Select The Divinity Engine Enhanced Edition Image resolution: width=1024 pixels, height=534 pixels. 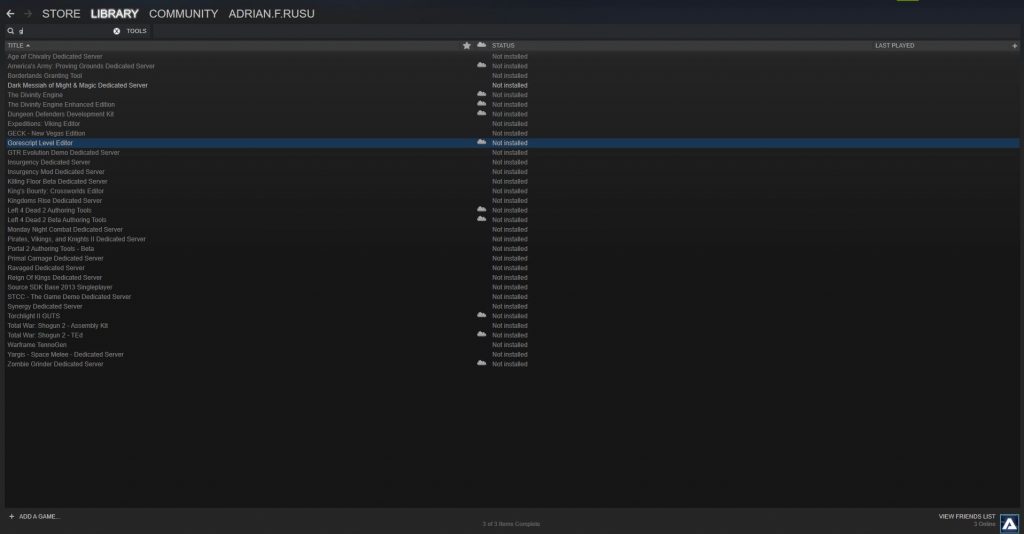(x=61, y=104)
